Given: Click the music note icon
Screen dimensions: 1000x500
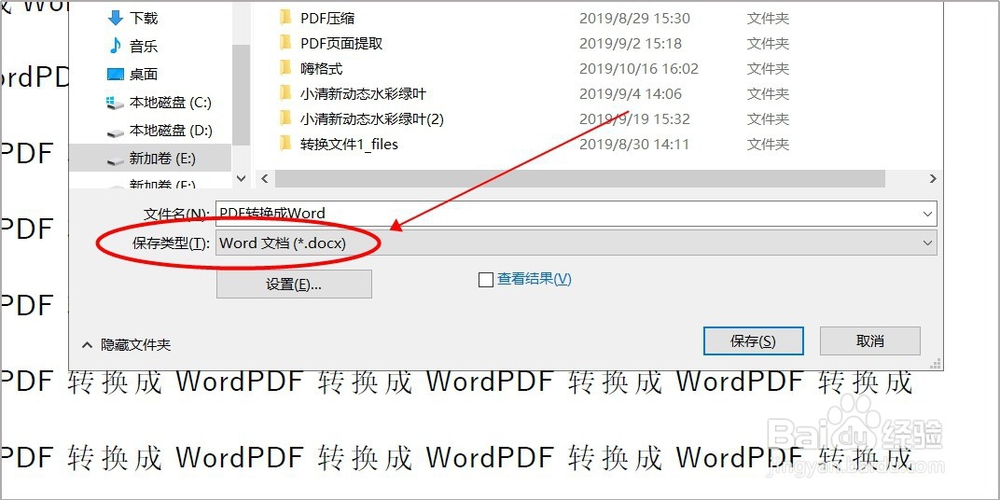Looking at the screenshot, I should click(115, 46).
